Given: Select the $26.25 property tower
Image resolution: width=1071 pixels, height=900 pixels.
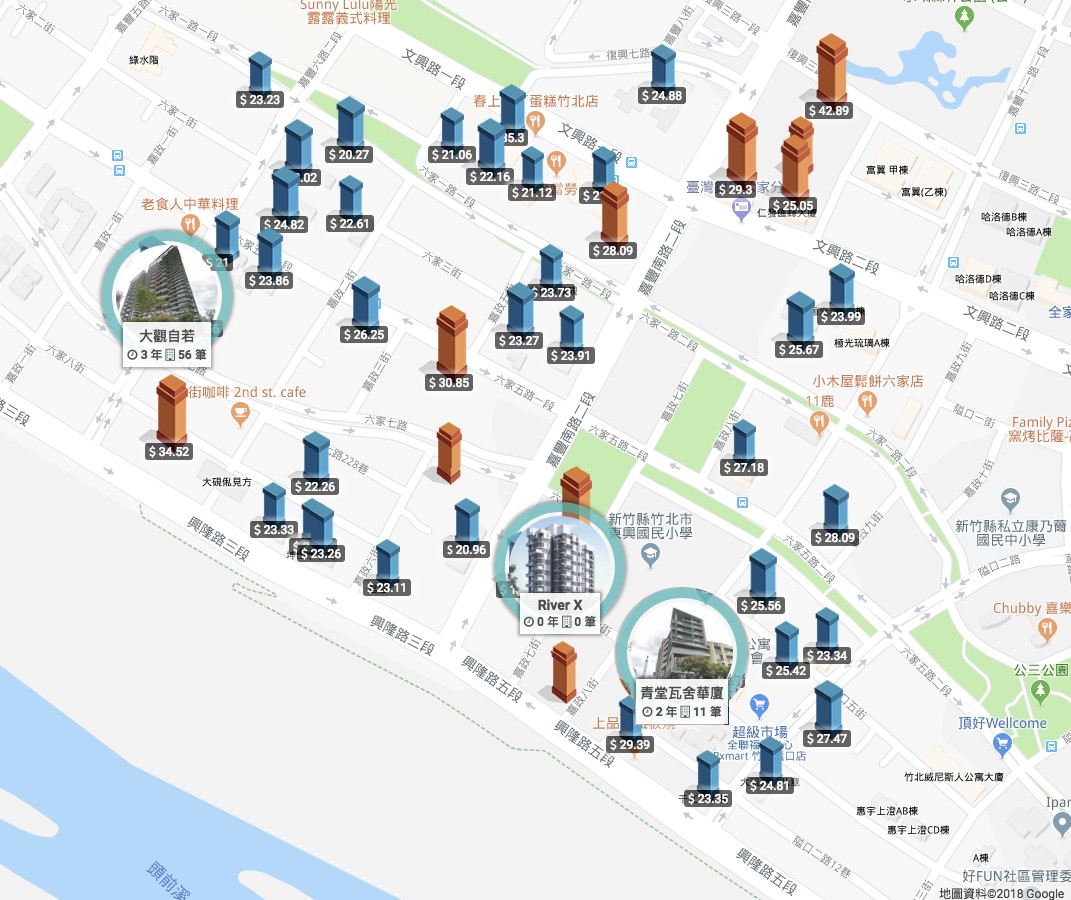Looking at the screenshot, I should tap(365, 310).
